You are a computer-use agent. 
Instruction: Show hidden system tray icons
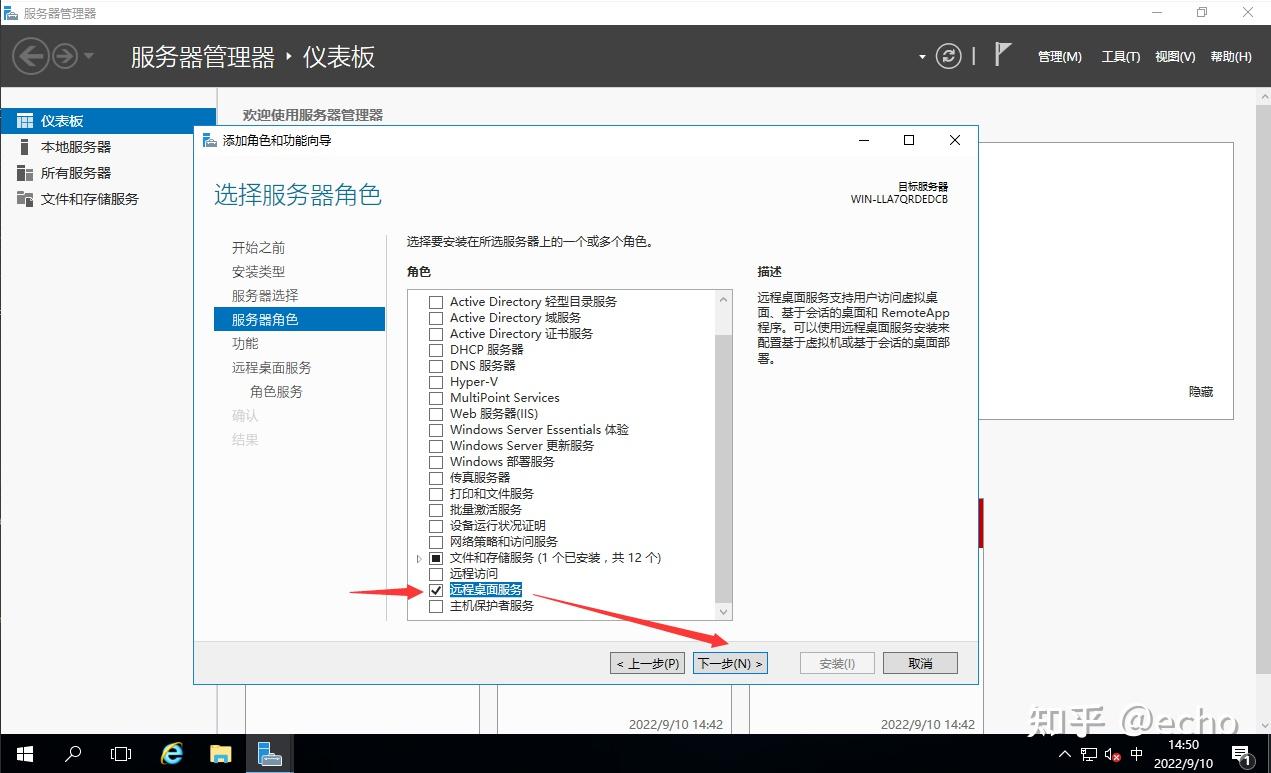(1065, 754)
